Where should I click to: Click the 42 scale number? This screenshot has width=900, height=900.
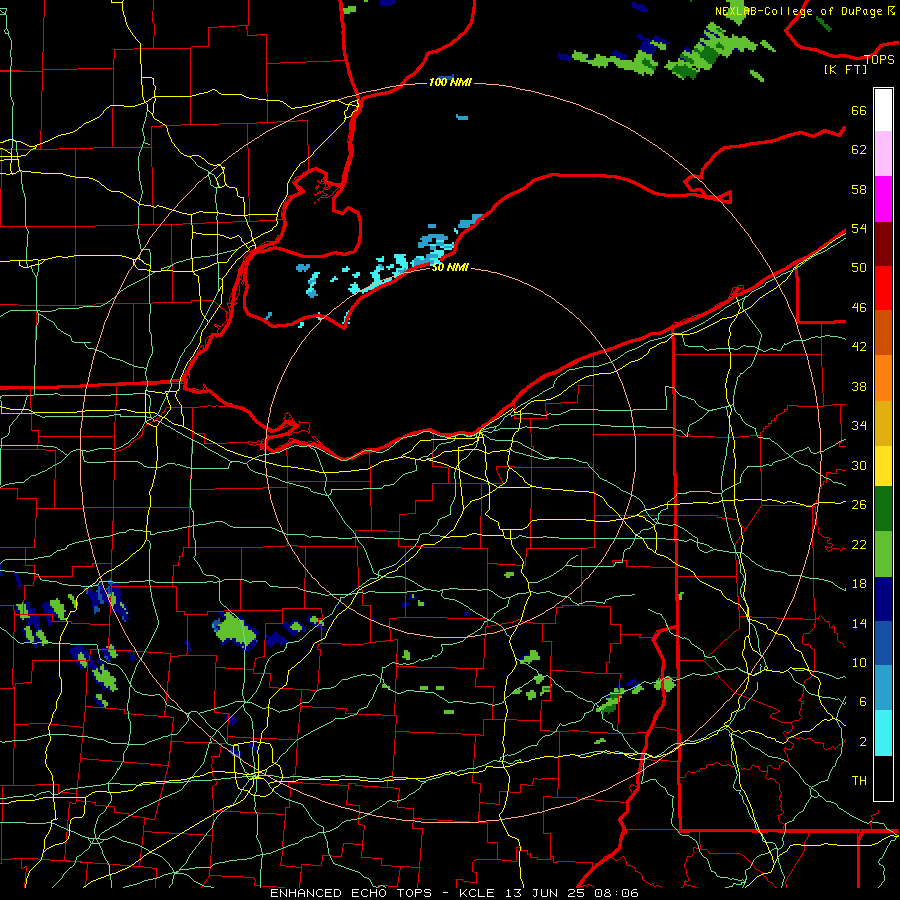pyautogui.click(x=859, y=347)
